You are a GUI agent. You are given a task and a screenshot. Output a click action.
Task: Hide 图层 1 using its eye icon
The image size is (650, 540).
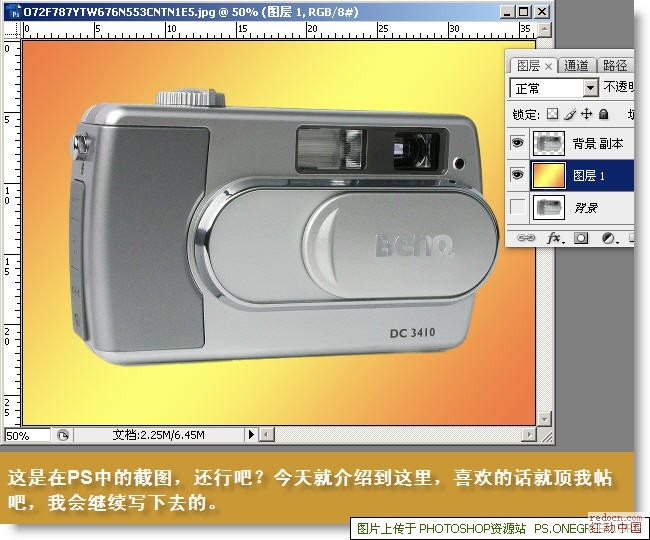tap(517, 174)
